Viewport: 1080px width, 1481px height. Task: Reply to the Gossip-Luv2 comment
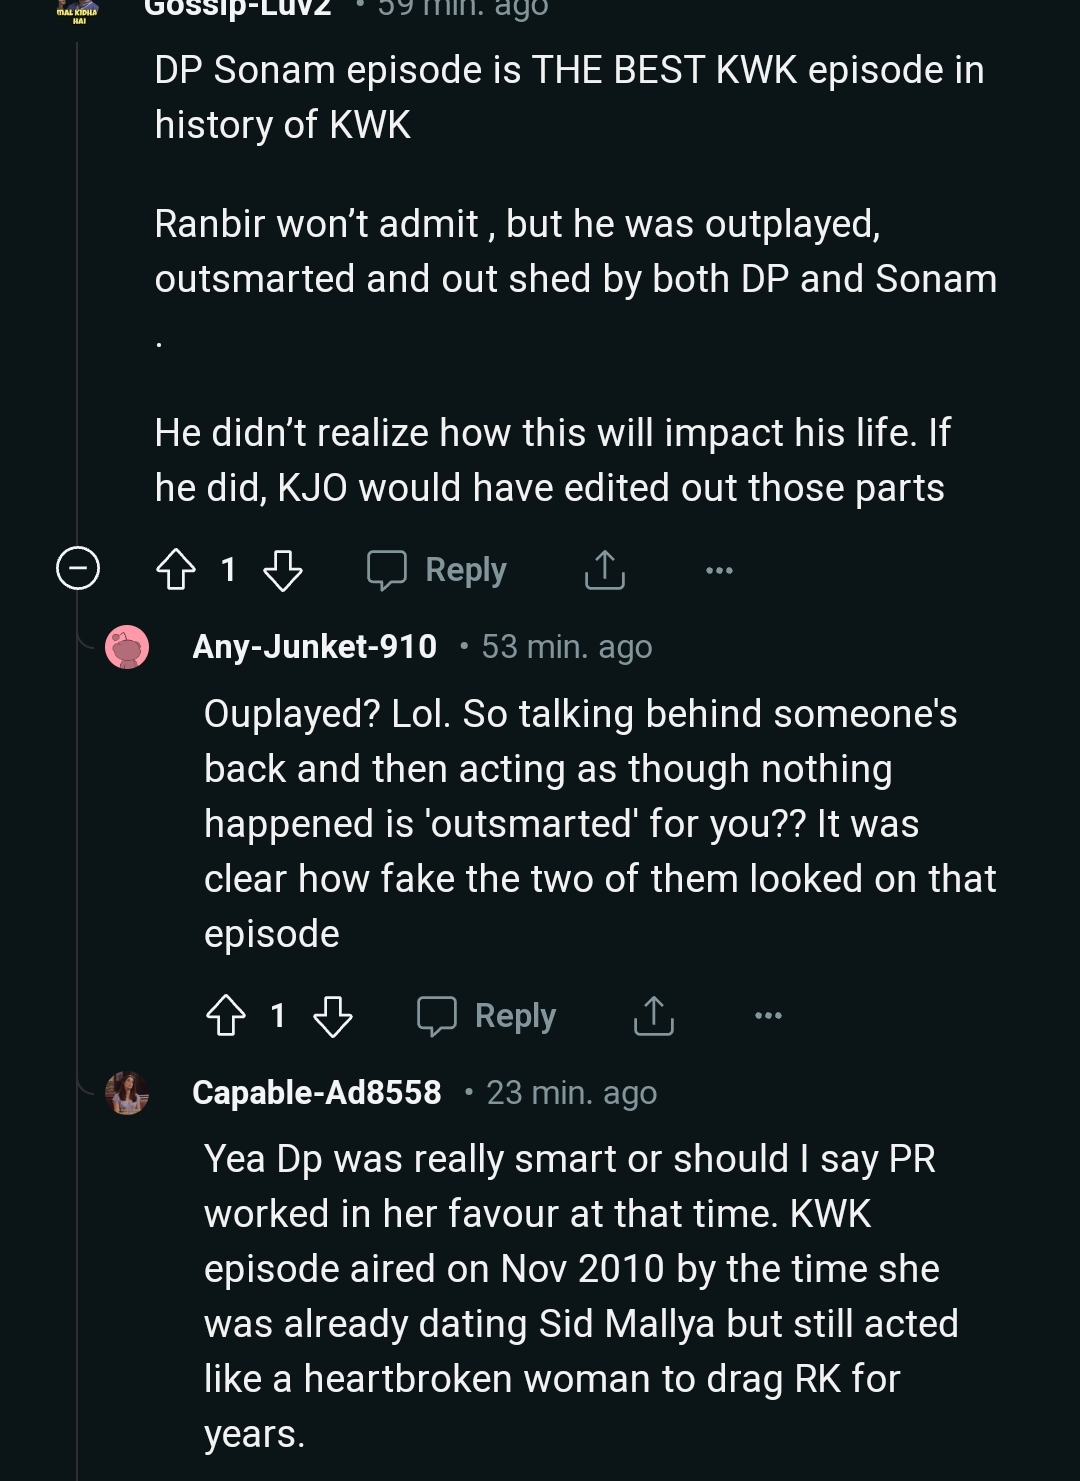(465, 570)
